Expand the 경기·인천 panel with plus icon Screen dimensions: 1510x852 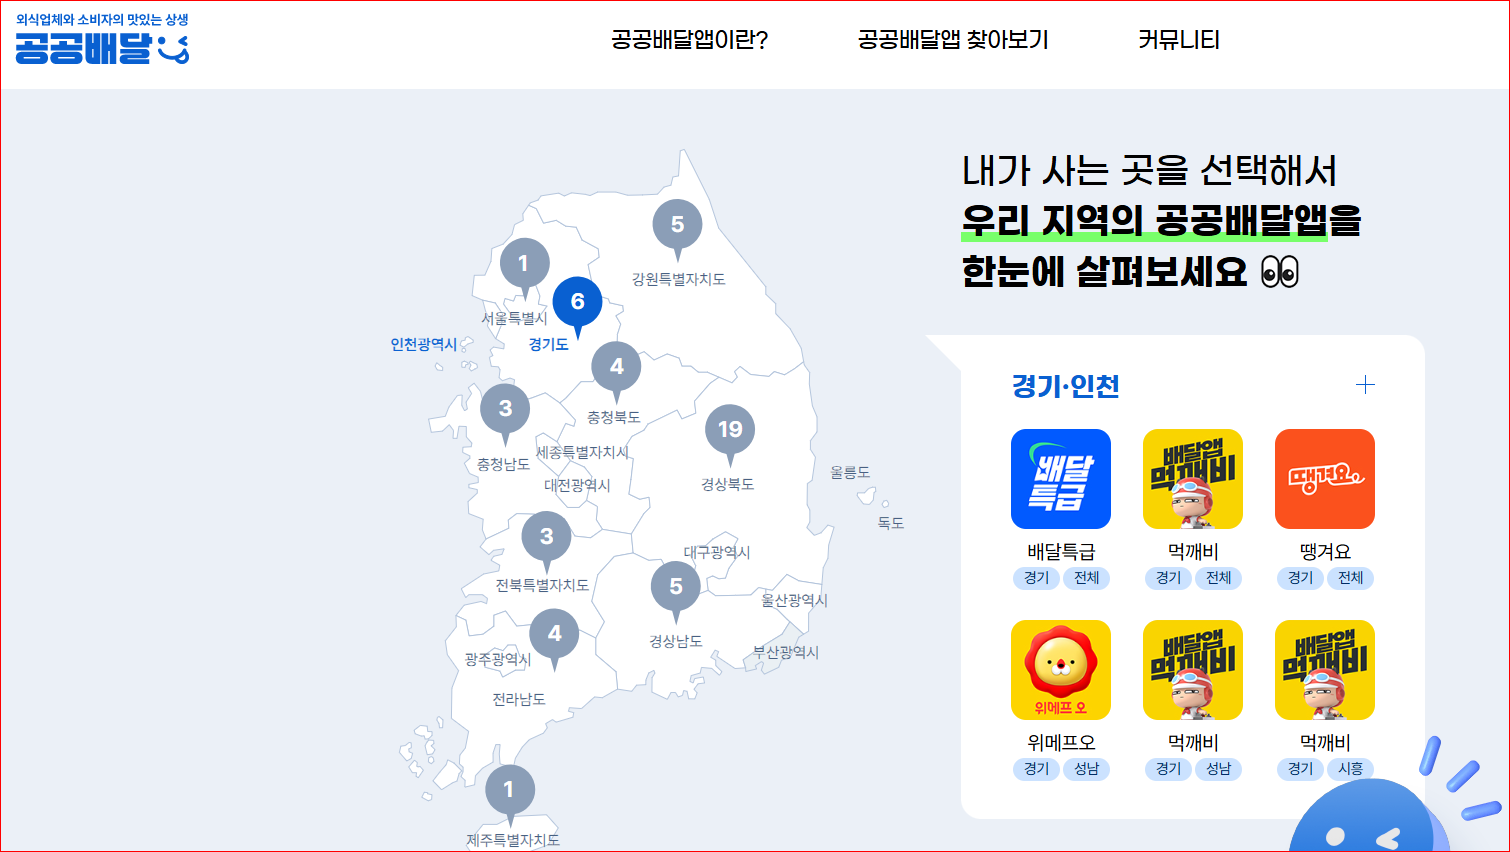tap(1366, 383)
